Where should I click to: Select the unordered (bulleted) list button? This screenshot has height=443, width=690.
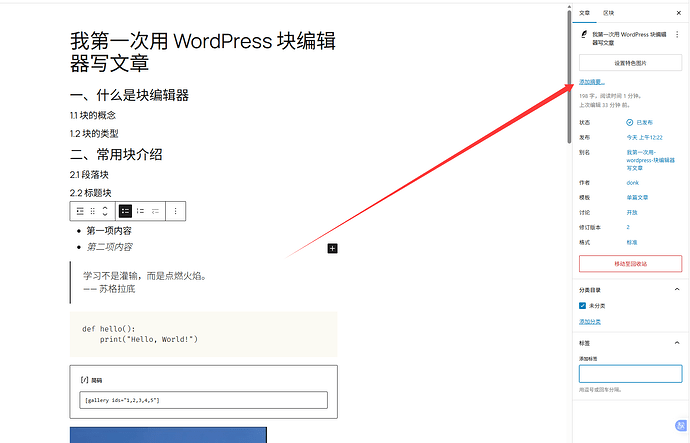125,211
